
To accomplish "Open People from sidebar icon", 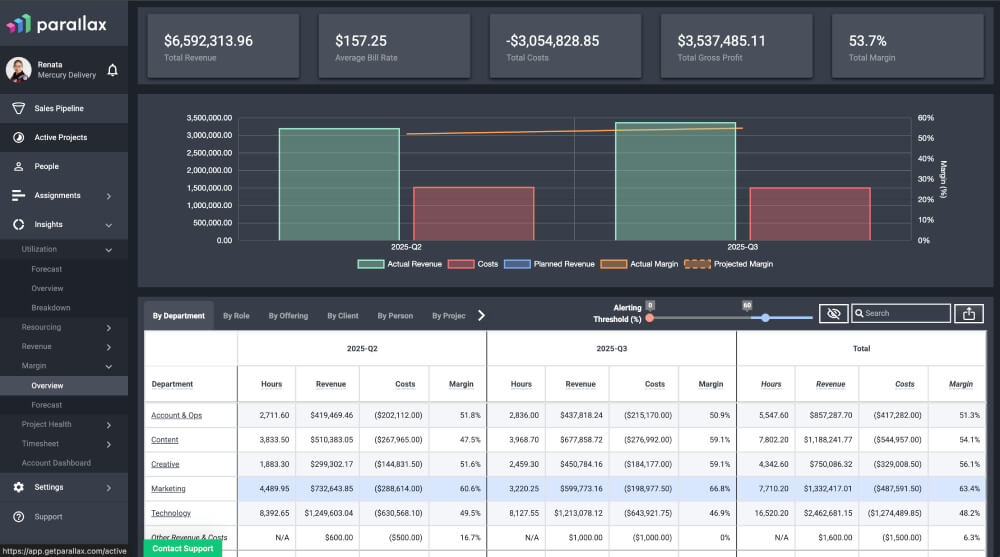I will [x=18, y=166].
